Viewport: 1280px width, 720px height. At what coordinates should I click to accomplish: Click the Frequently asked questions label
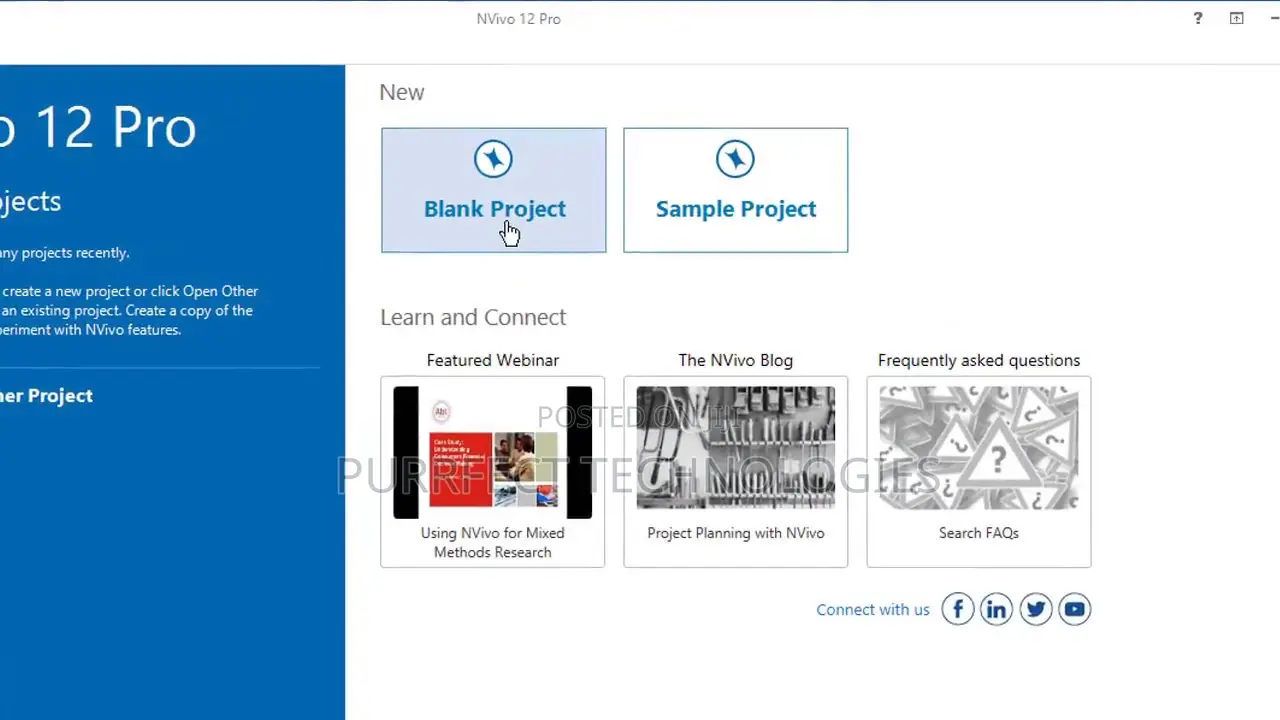click(979, 360)
